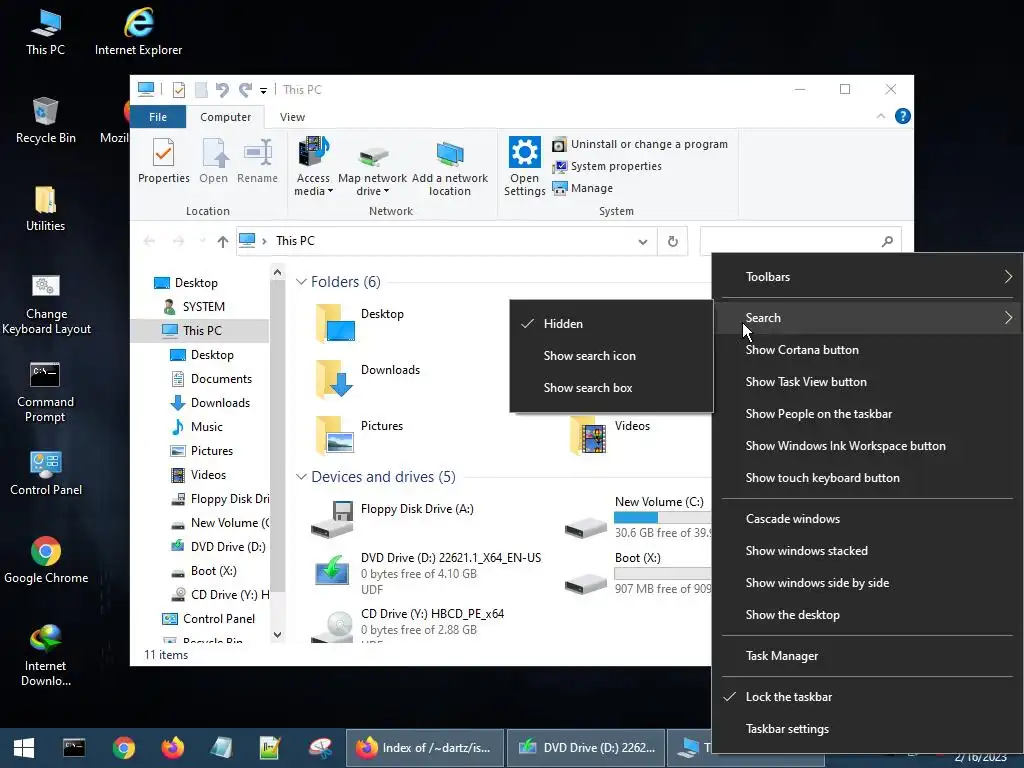Refresh the This PC address bar
1024x768 pixels.
pyautogui.click(x=673, y=242)
